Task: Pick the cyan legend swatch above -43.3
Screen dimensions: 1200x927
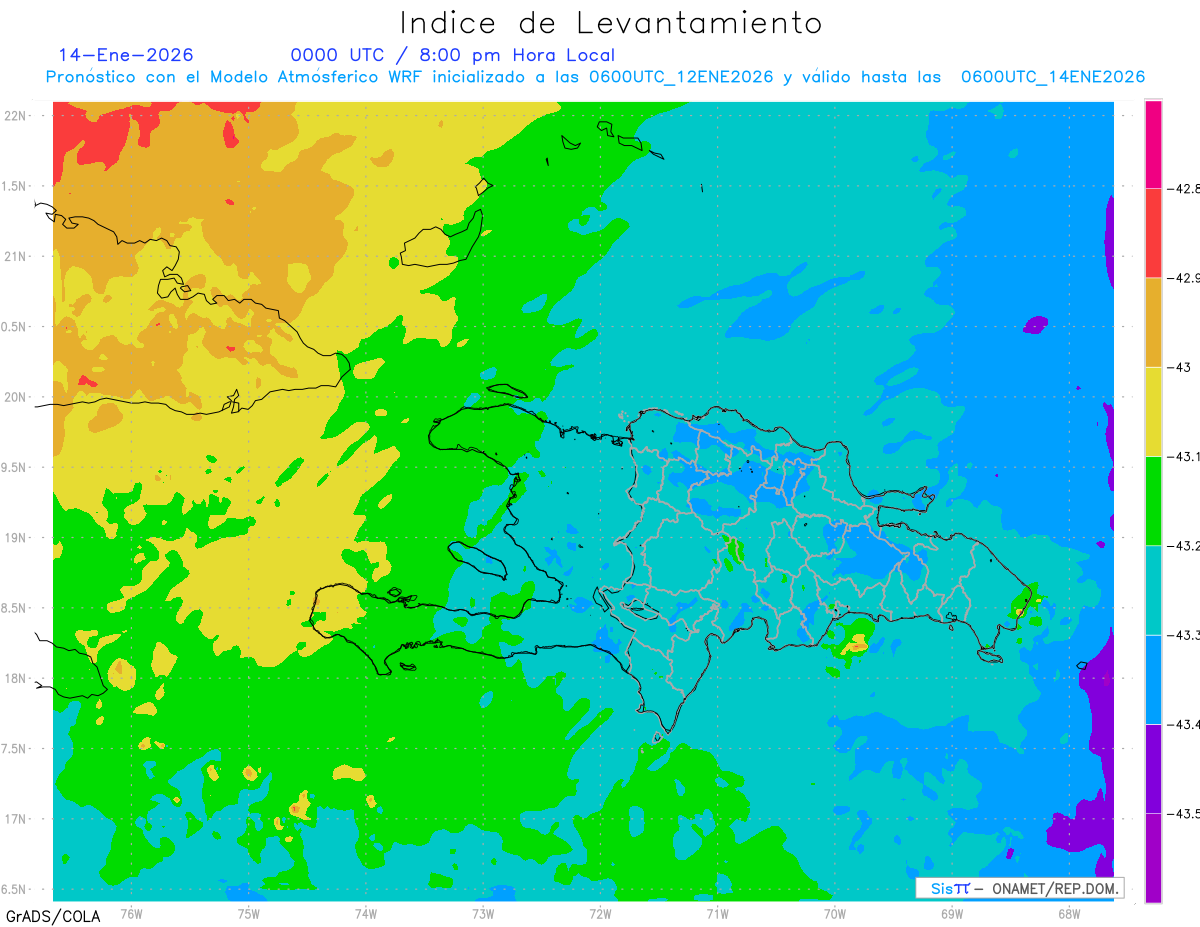Action: (x=1153, y=590)
